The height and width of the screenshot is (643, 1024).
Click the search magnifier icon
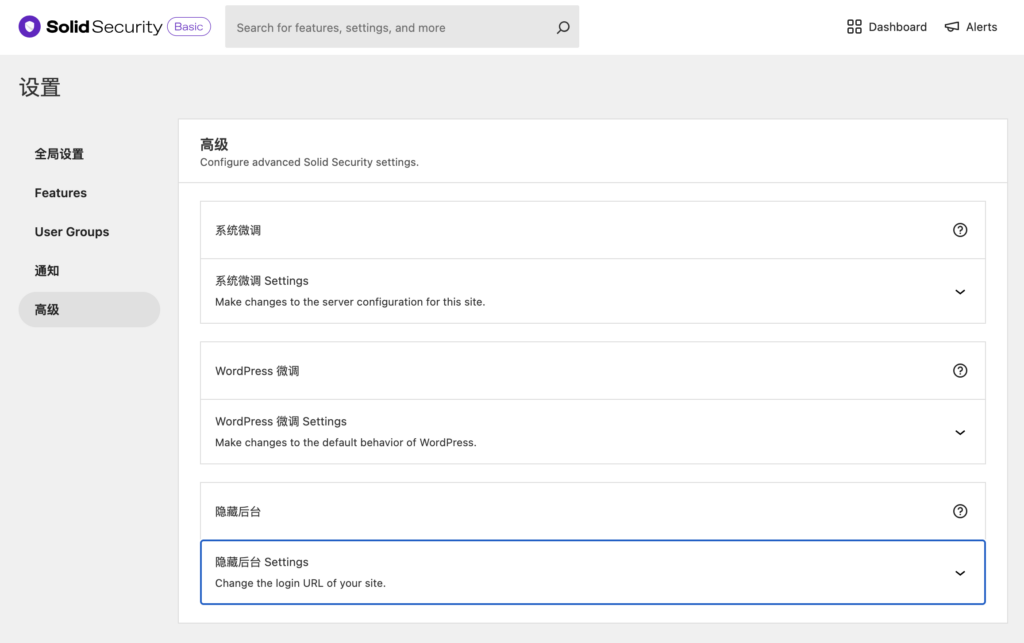561,27
